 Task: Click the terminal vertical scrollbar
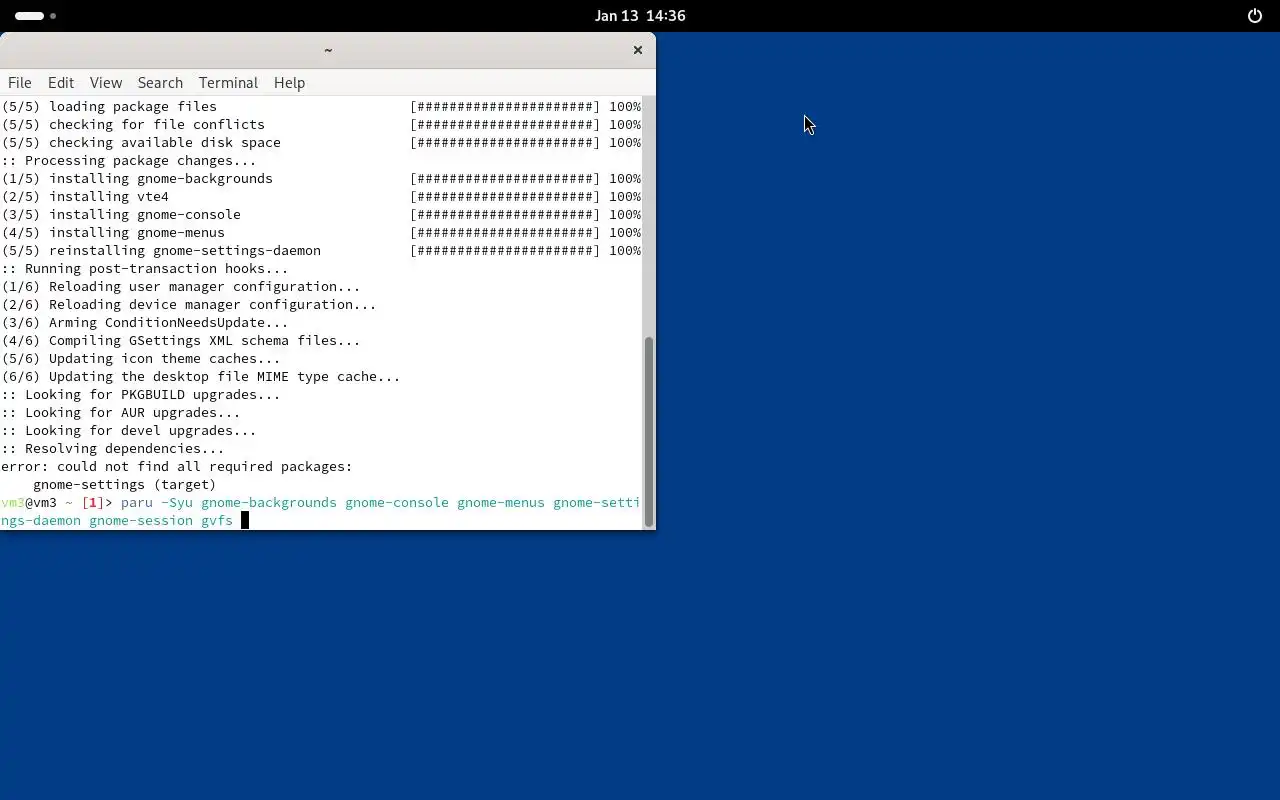click(649, 430)
